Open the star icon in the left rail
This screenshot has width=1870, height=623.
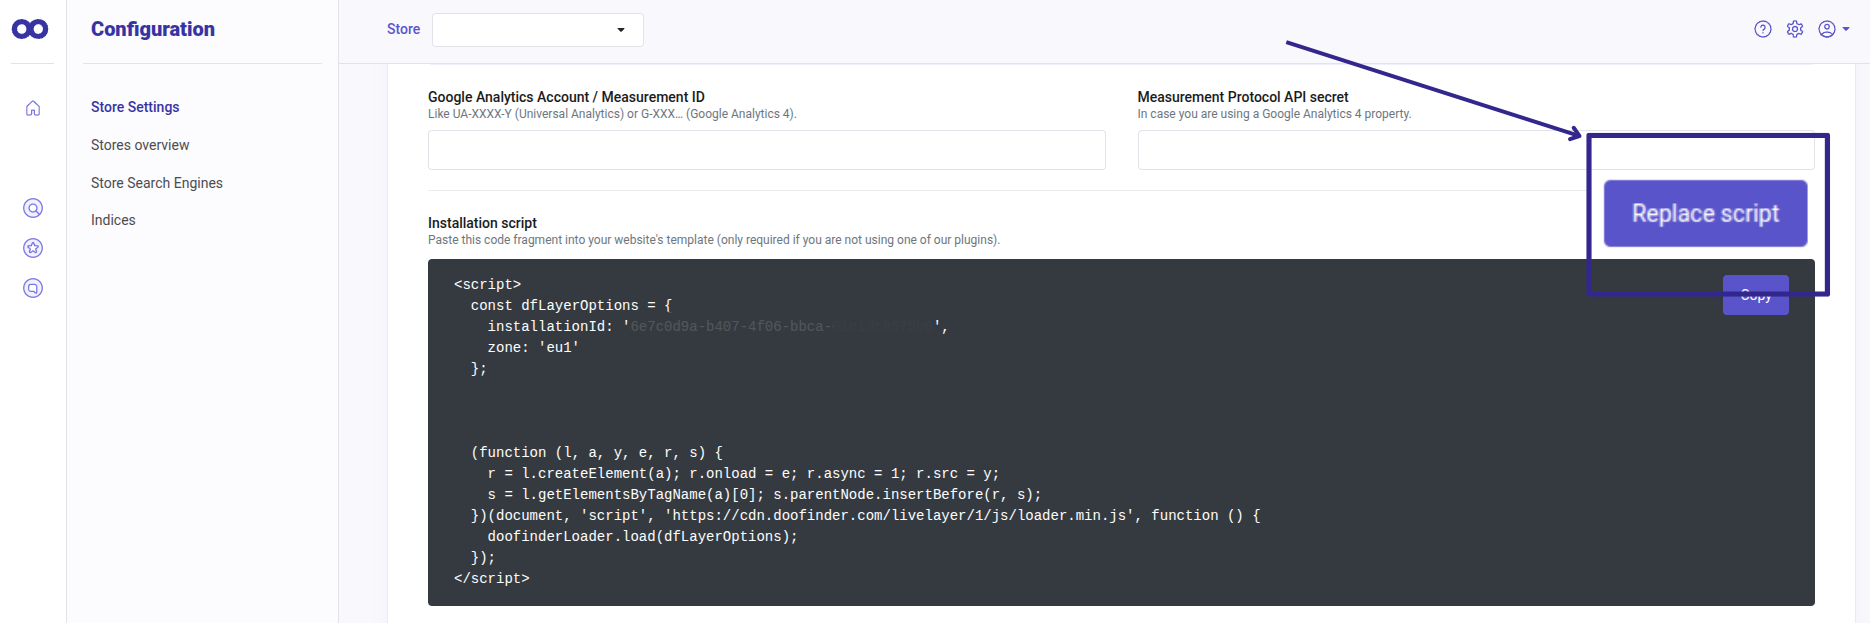pyautogui.click(x=33, y=248)
